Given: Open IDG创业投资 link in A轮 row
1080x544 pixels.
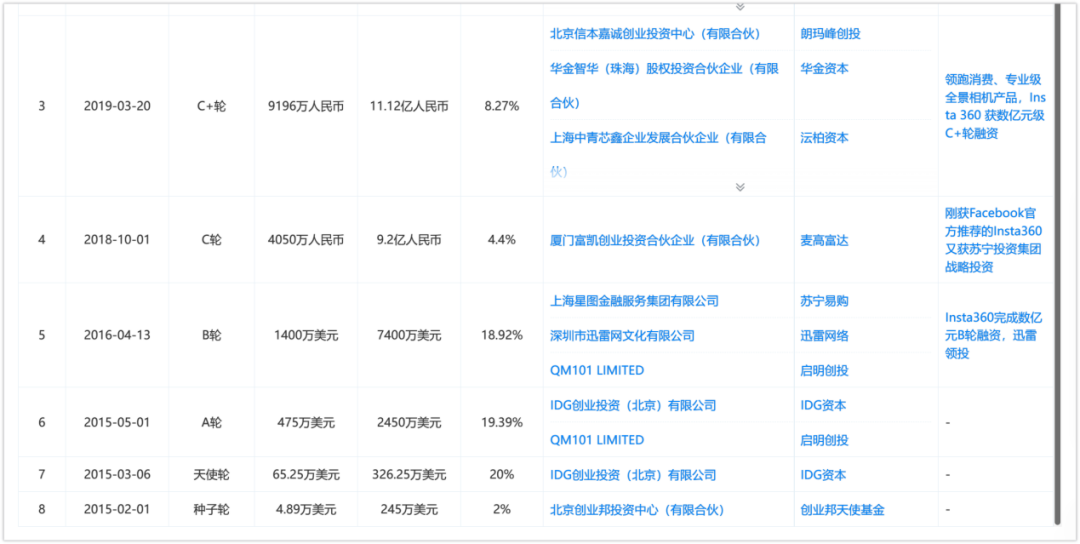Looking at the screenshot, I should tap(633, 405).
